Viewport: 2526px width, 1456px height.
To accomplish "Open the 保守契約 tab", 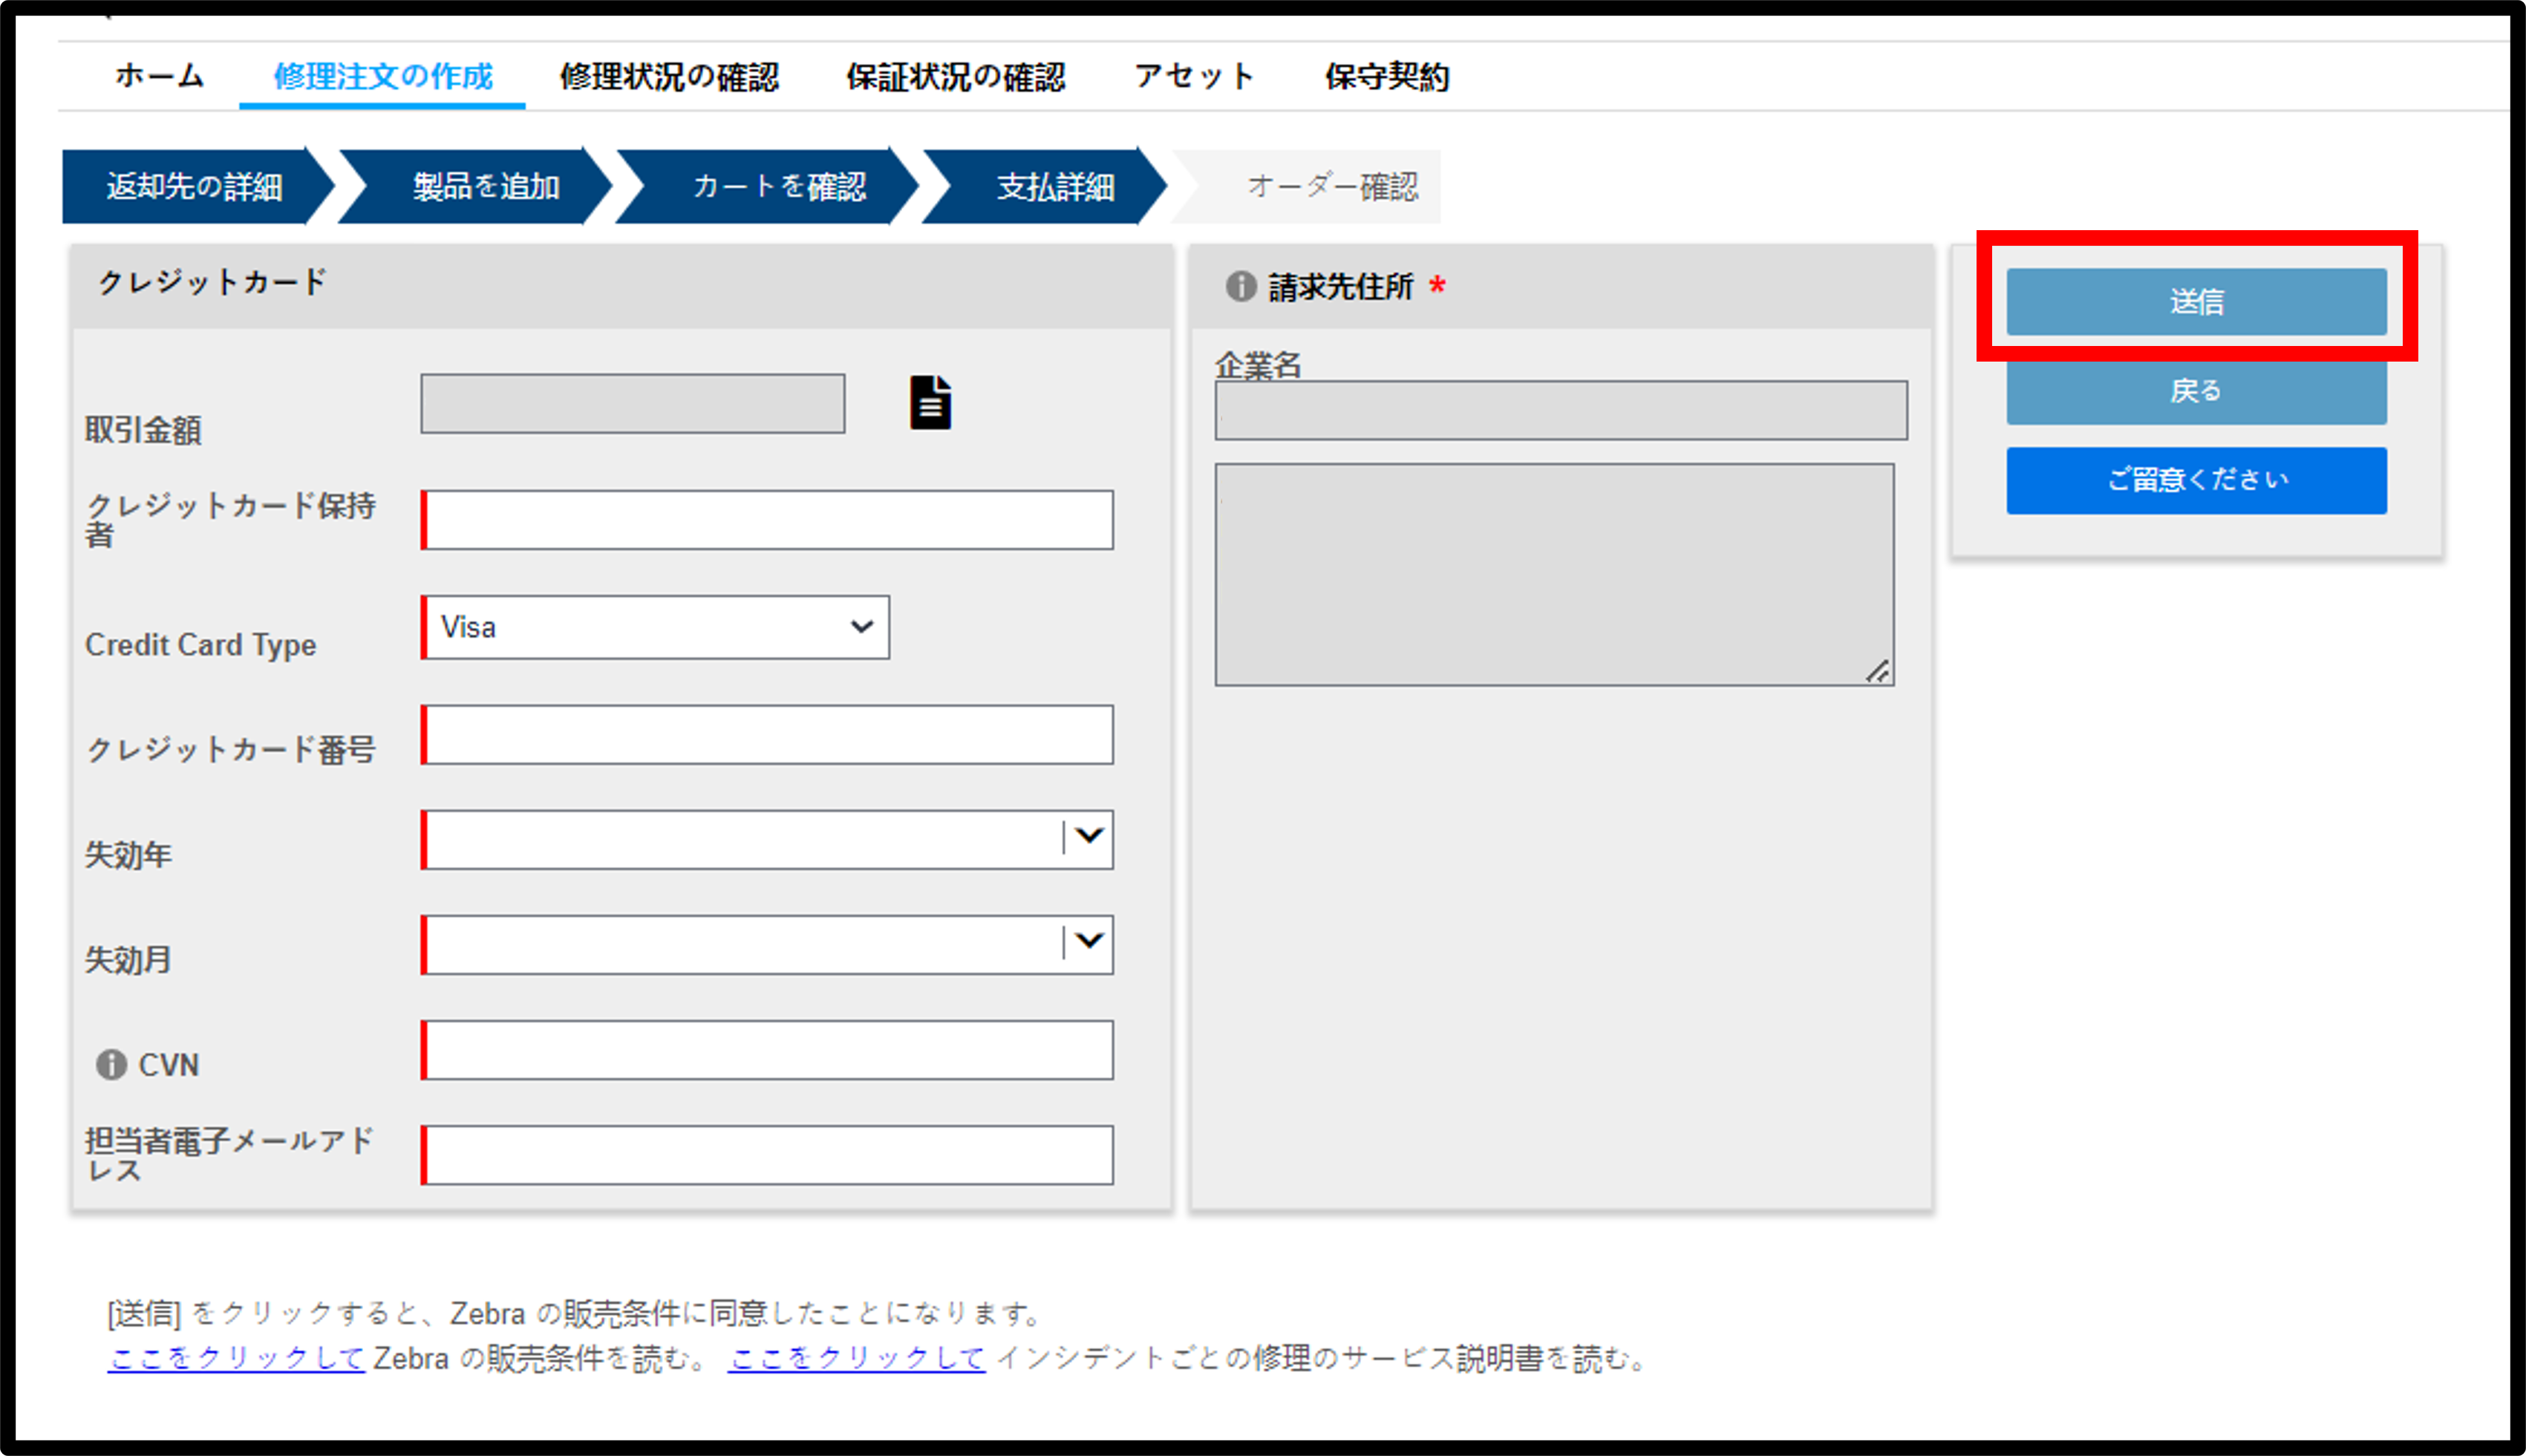I will tap(1387, 77).
